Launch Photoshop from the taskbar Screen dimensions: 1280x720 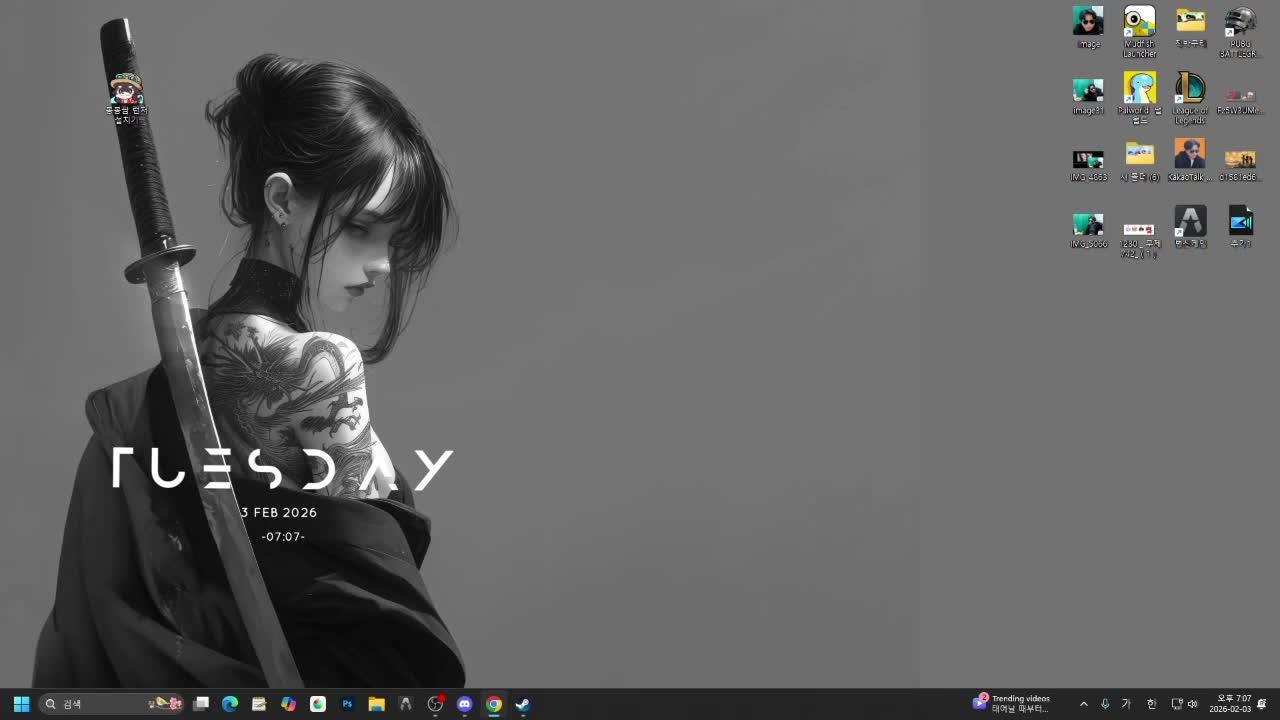coord(347,704)
